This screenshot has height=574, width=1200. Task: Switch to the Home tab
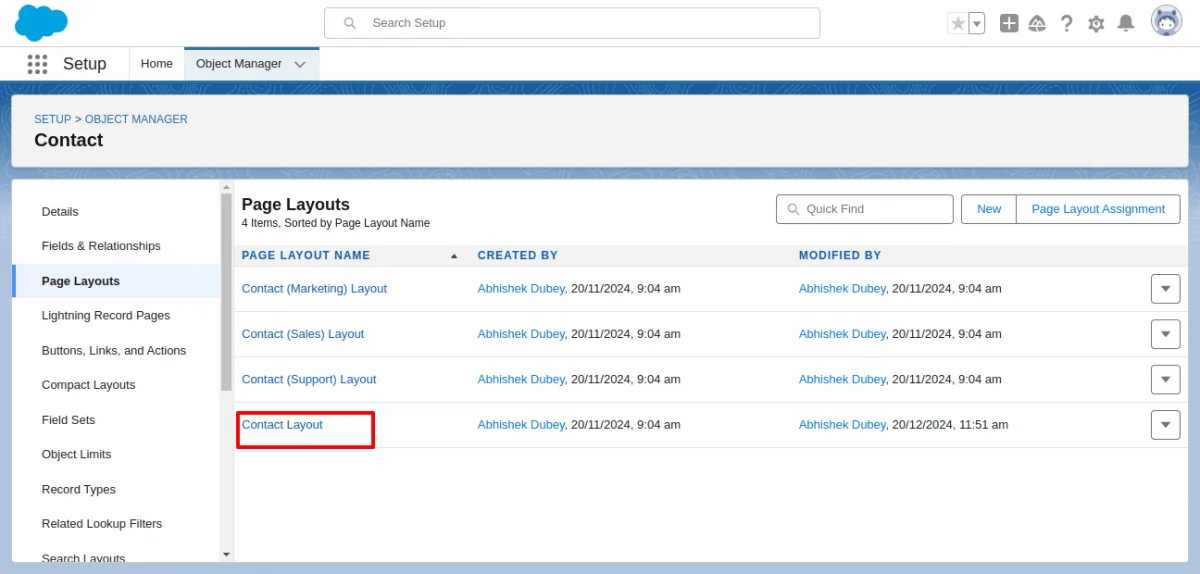(x=156, y=64)
